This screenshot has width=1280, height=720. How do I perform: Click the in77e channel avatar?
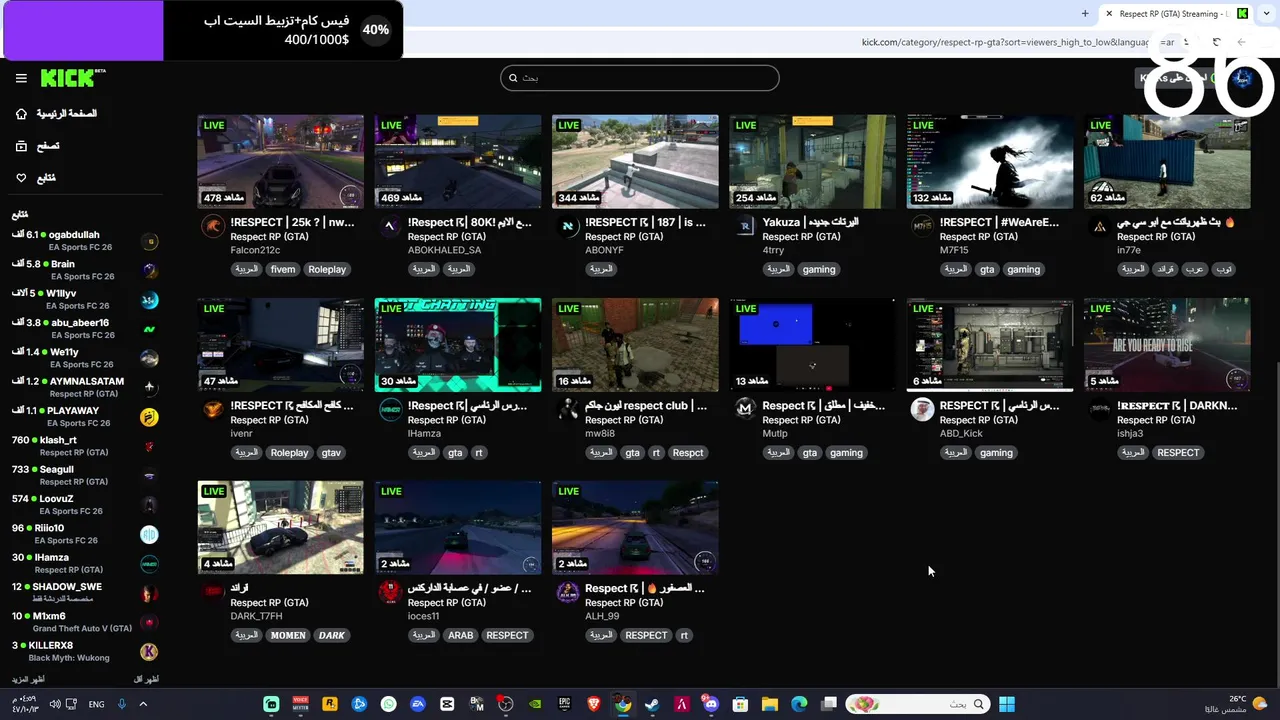[1099, 227]
